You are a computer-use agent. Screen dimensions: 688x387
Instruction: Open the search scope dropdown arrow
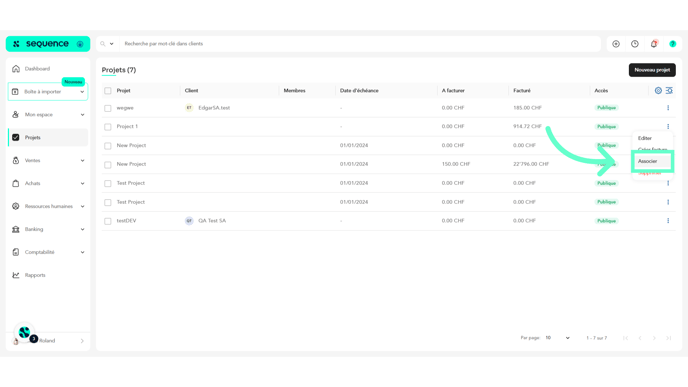click(x=111, y=44)
